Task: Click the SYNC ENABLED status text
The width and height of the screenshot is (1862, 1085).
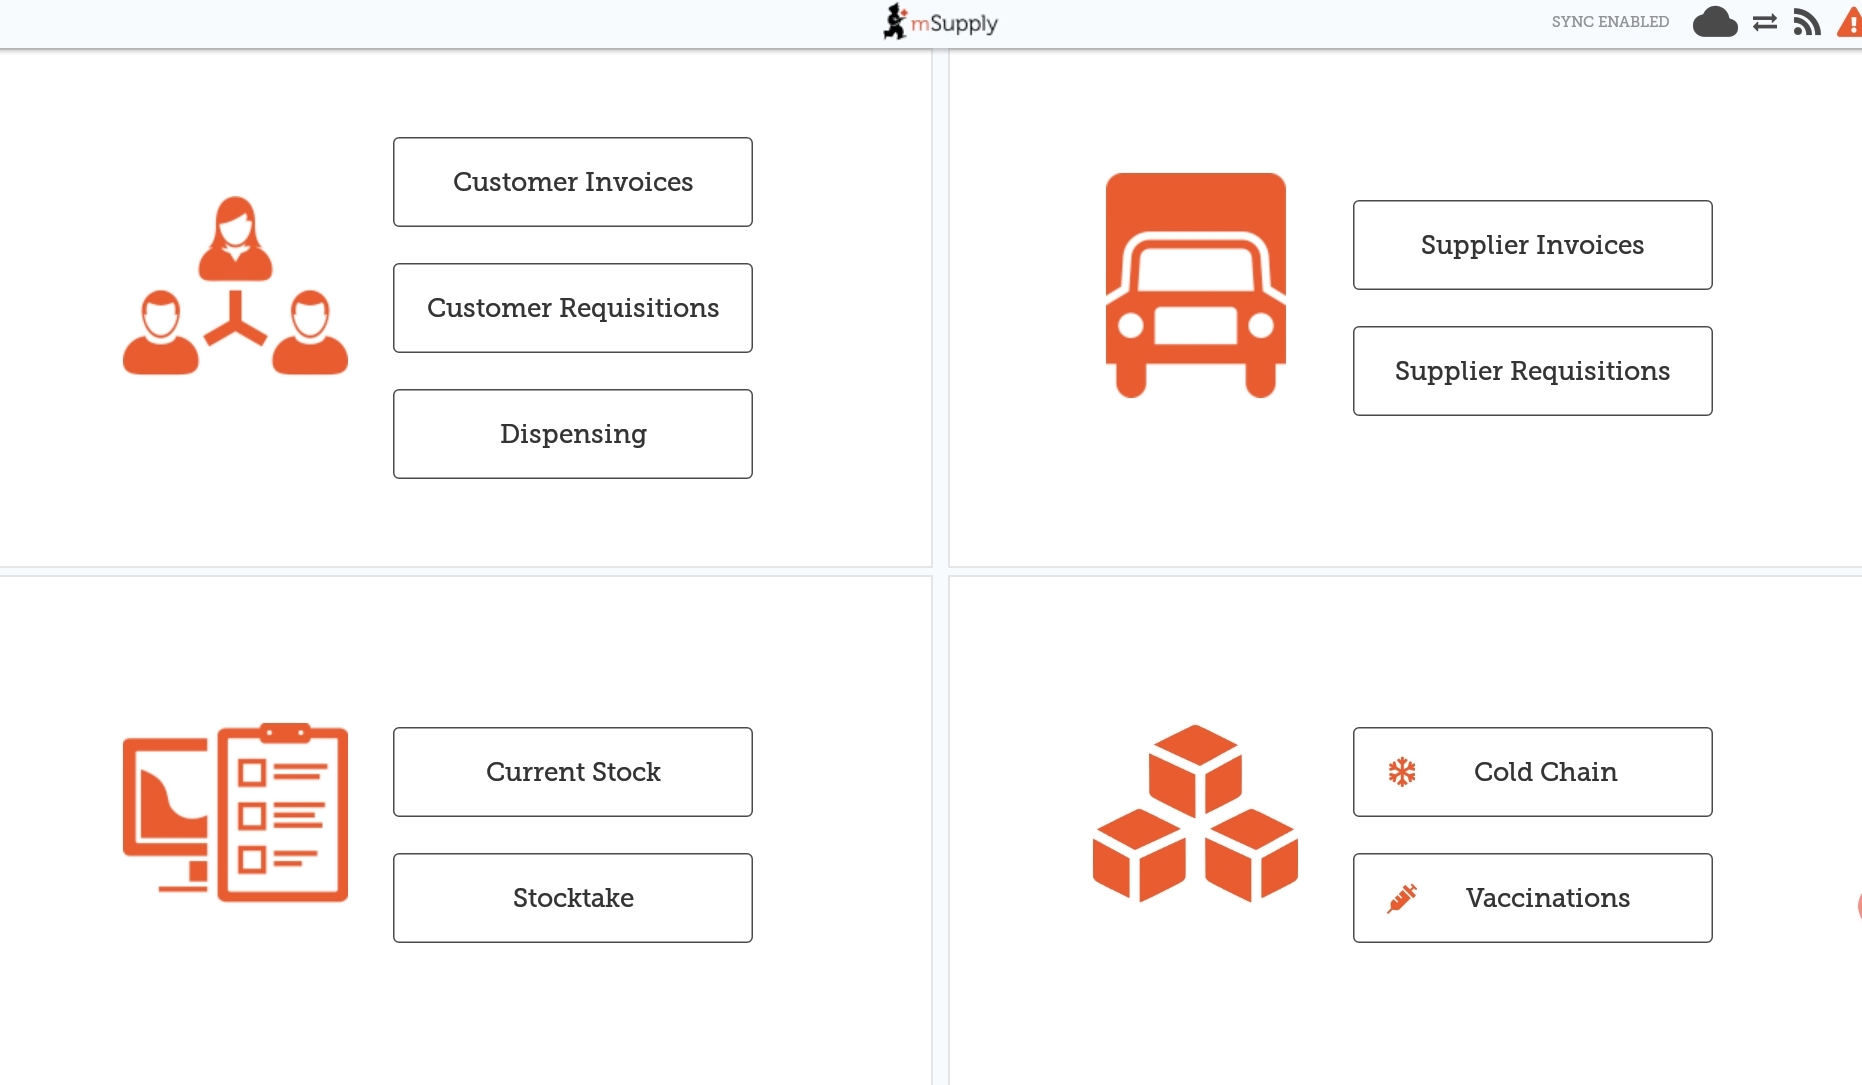Action: [1610, 22]
